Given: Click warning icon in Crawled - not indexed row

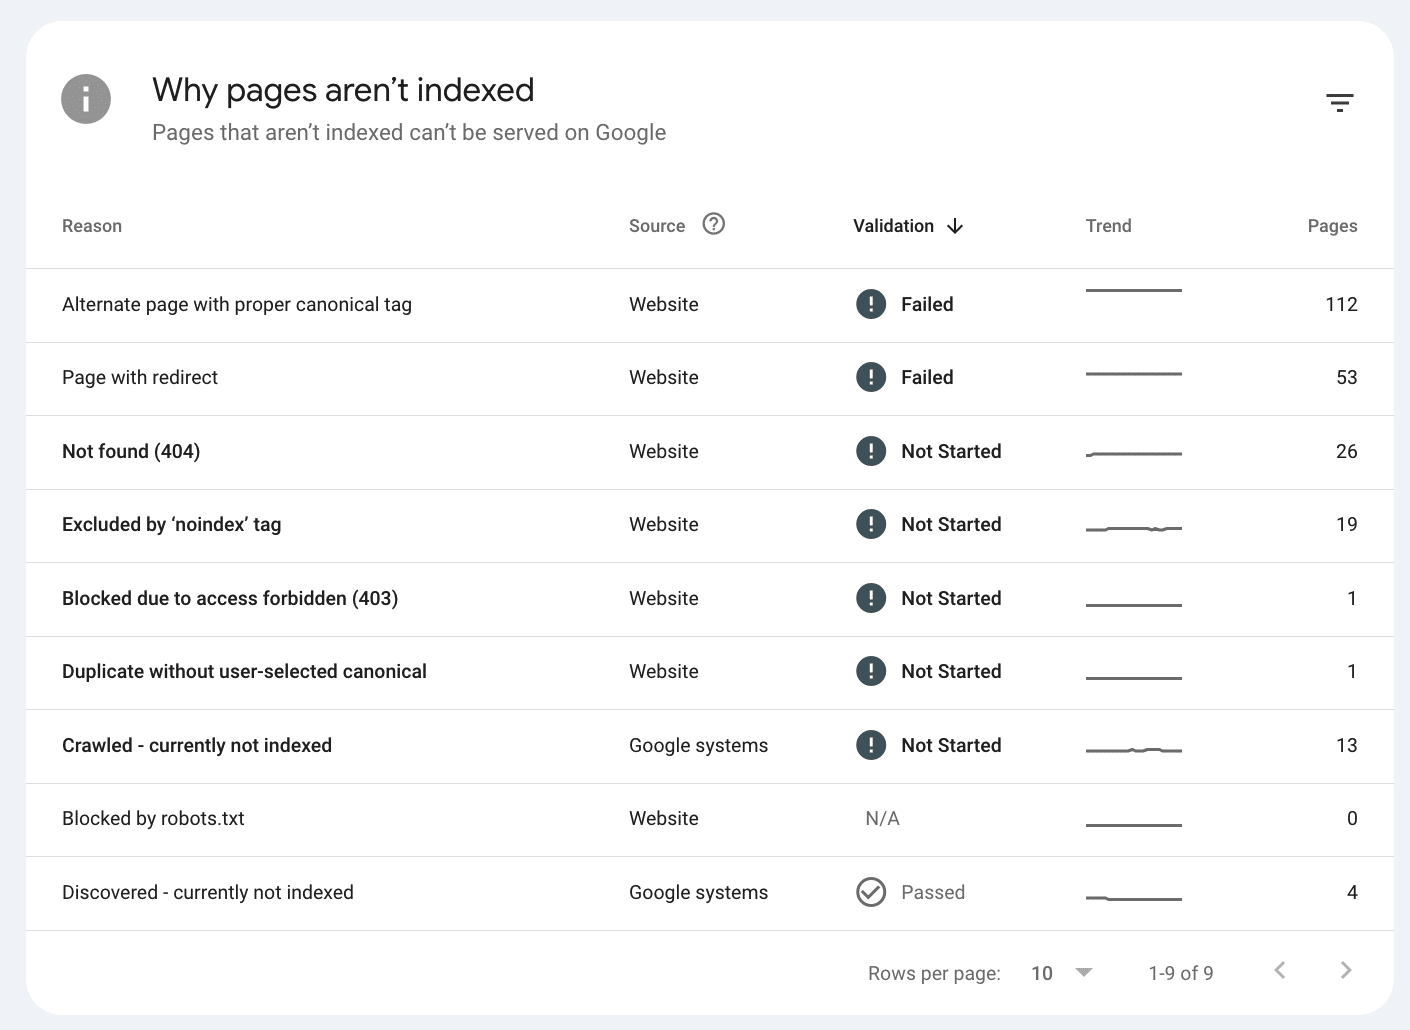Looking at the screenshot, I should click(871, 745).
